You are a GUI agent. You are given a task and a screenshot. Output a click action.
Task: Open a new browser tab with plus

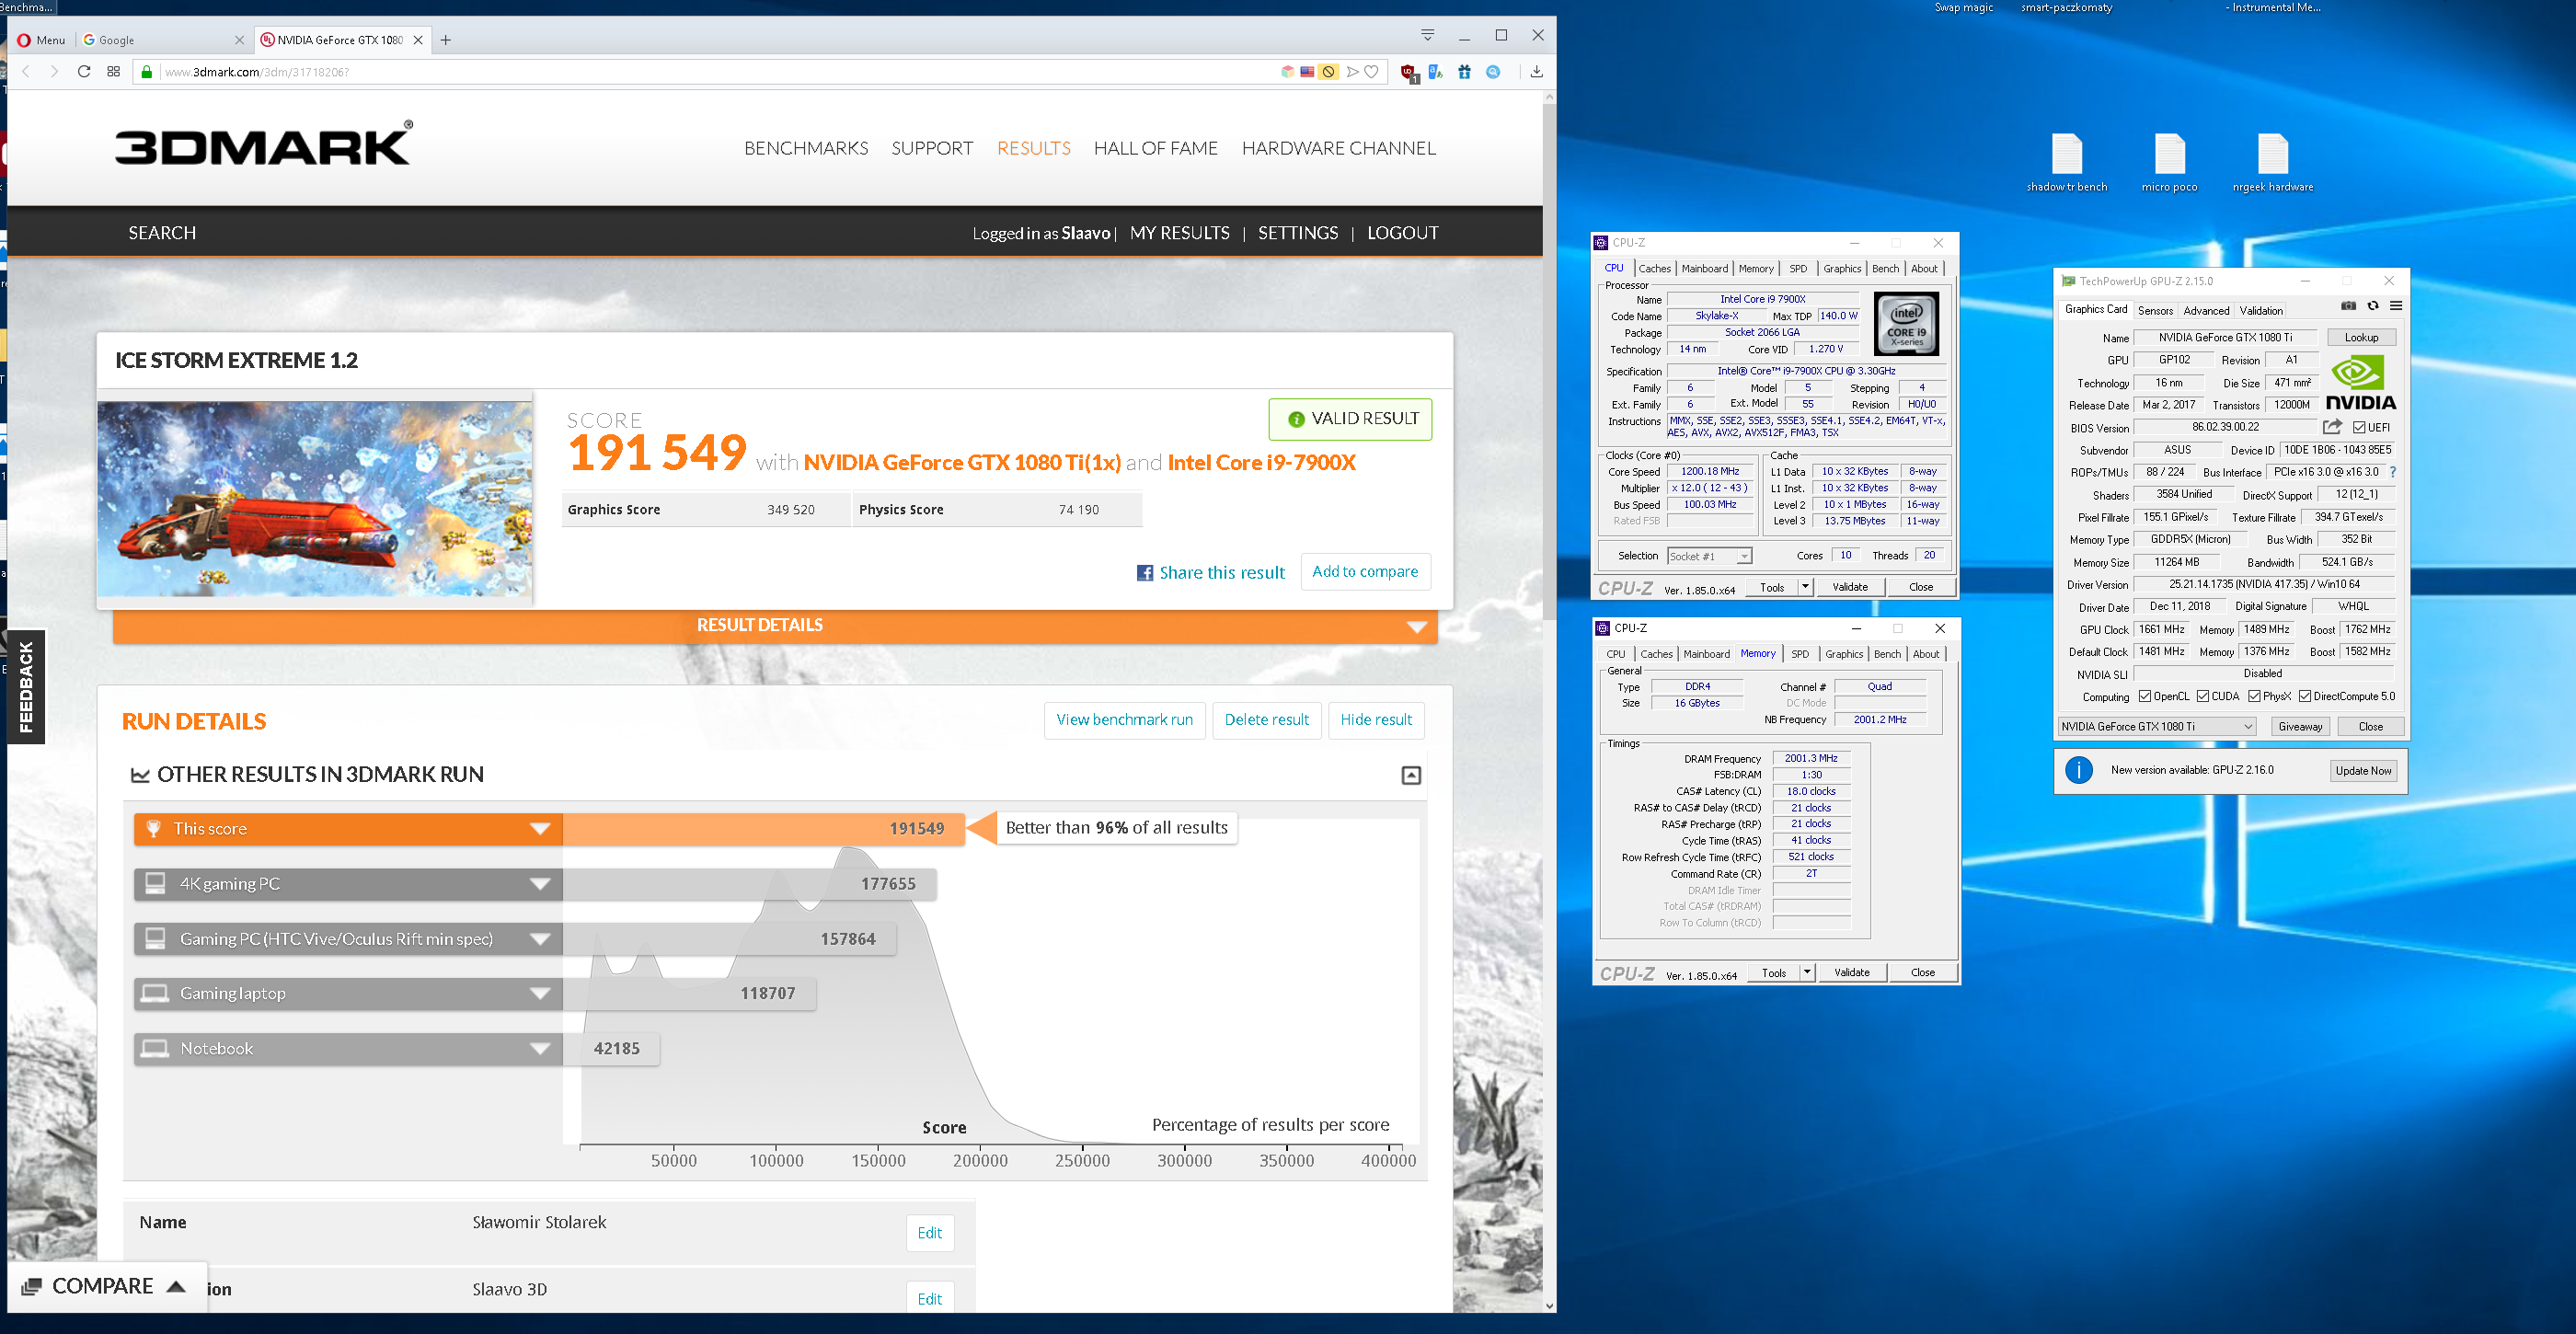coord(446,40)
